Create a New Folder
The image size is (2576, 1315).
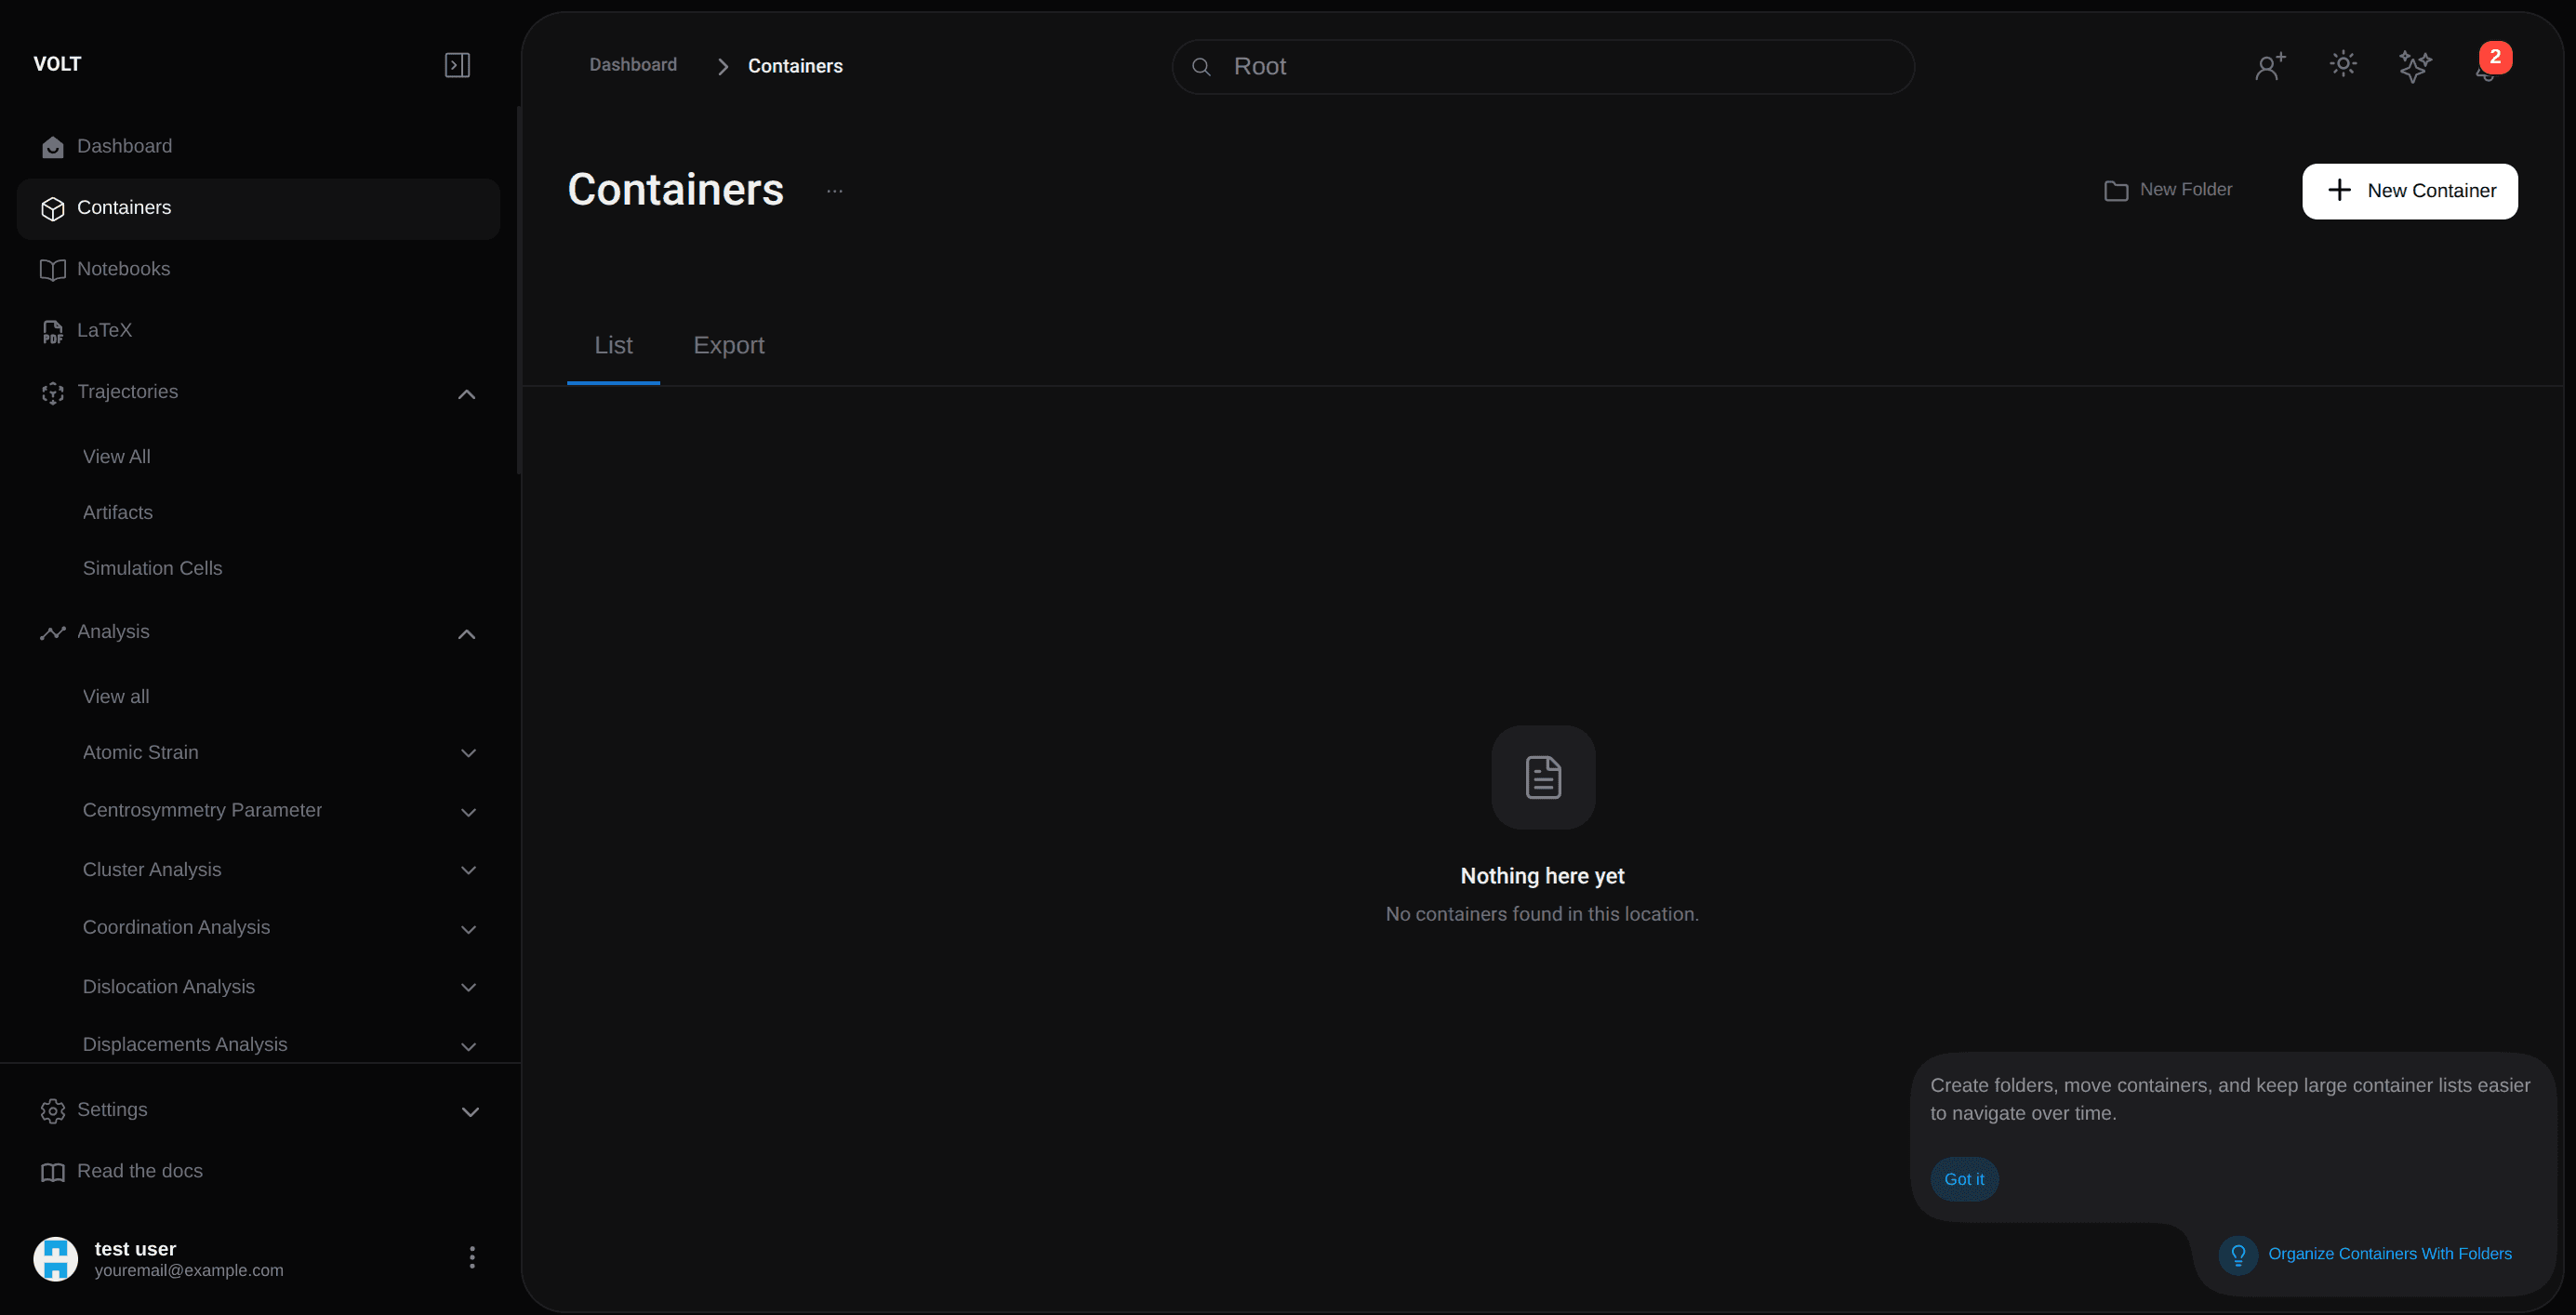pyautogui.click(x=2168, y=190)
